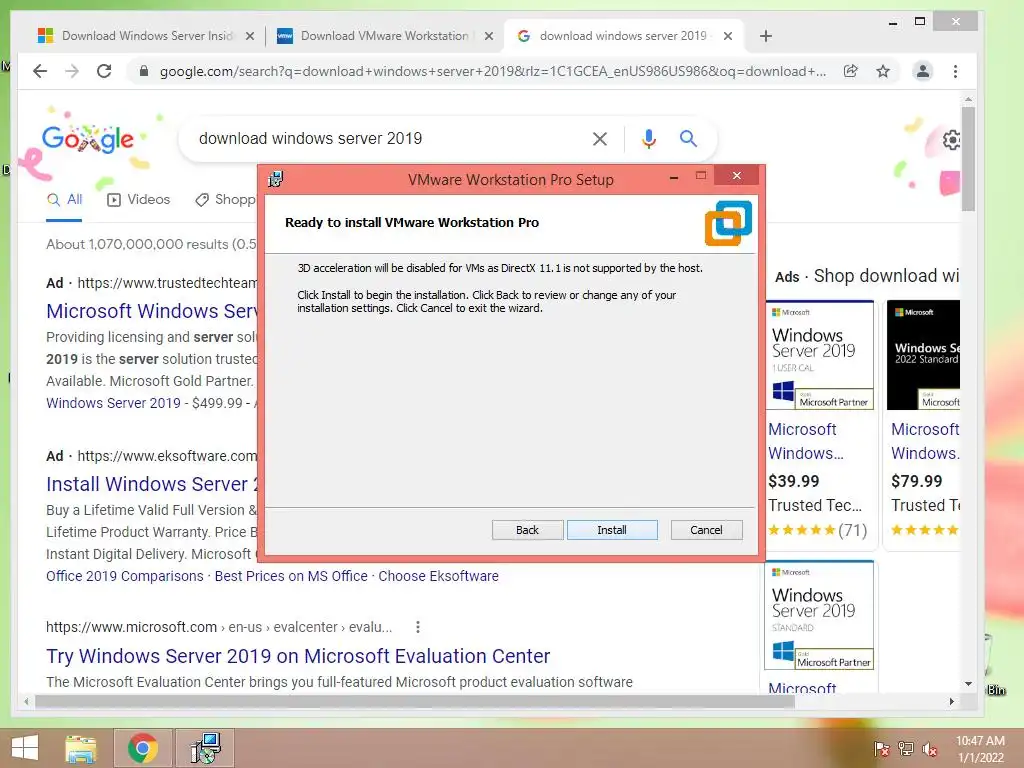Click the Action Center flag tray icon
Image resolution: width=1024 pixels, height=768 pixels.
(882, 748)
